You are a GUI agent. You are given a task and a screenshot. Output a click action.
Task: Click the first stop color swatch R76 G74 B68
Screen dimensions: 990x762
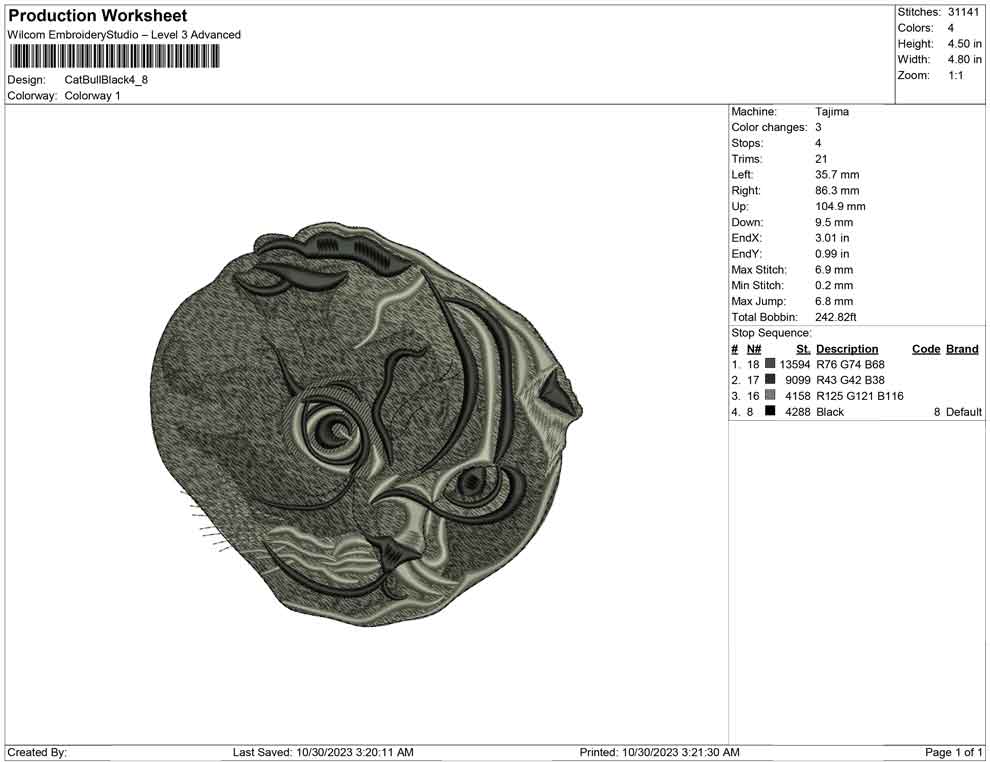(x=770, y=365)
